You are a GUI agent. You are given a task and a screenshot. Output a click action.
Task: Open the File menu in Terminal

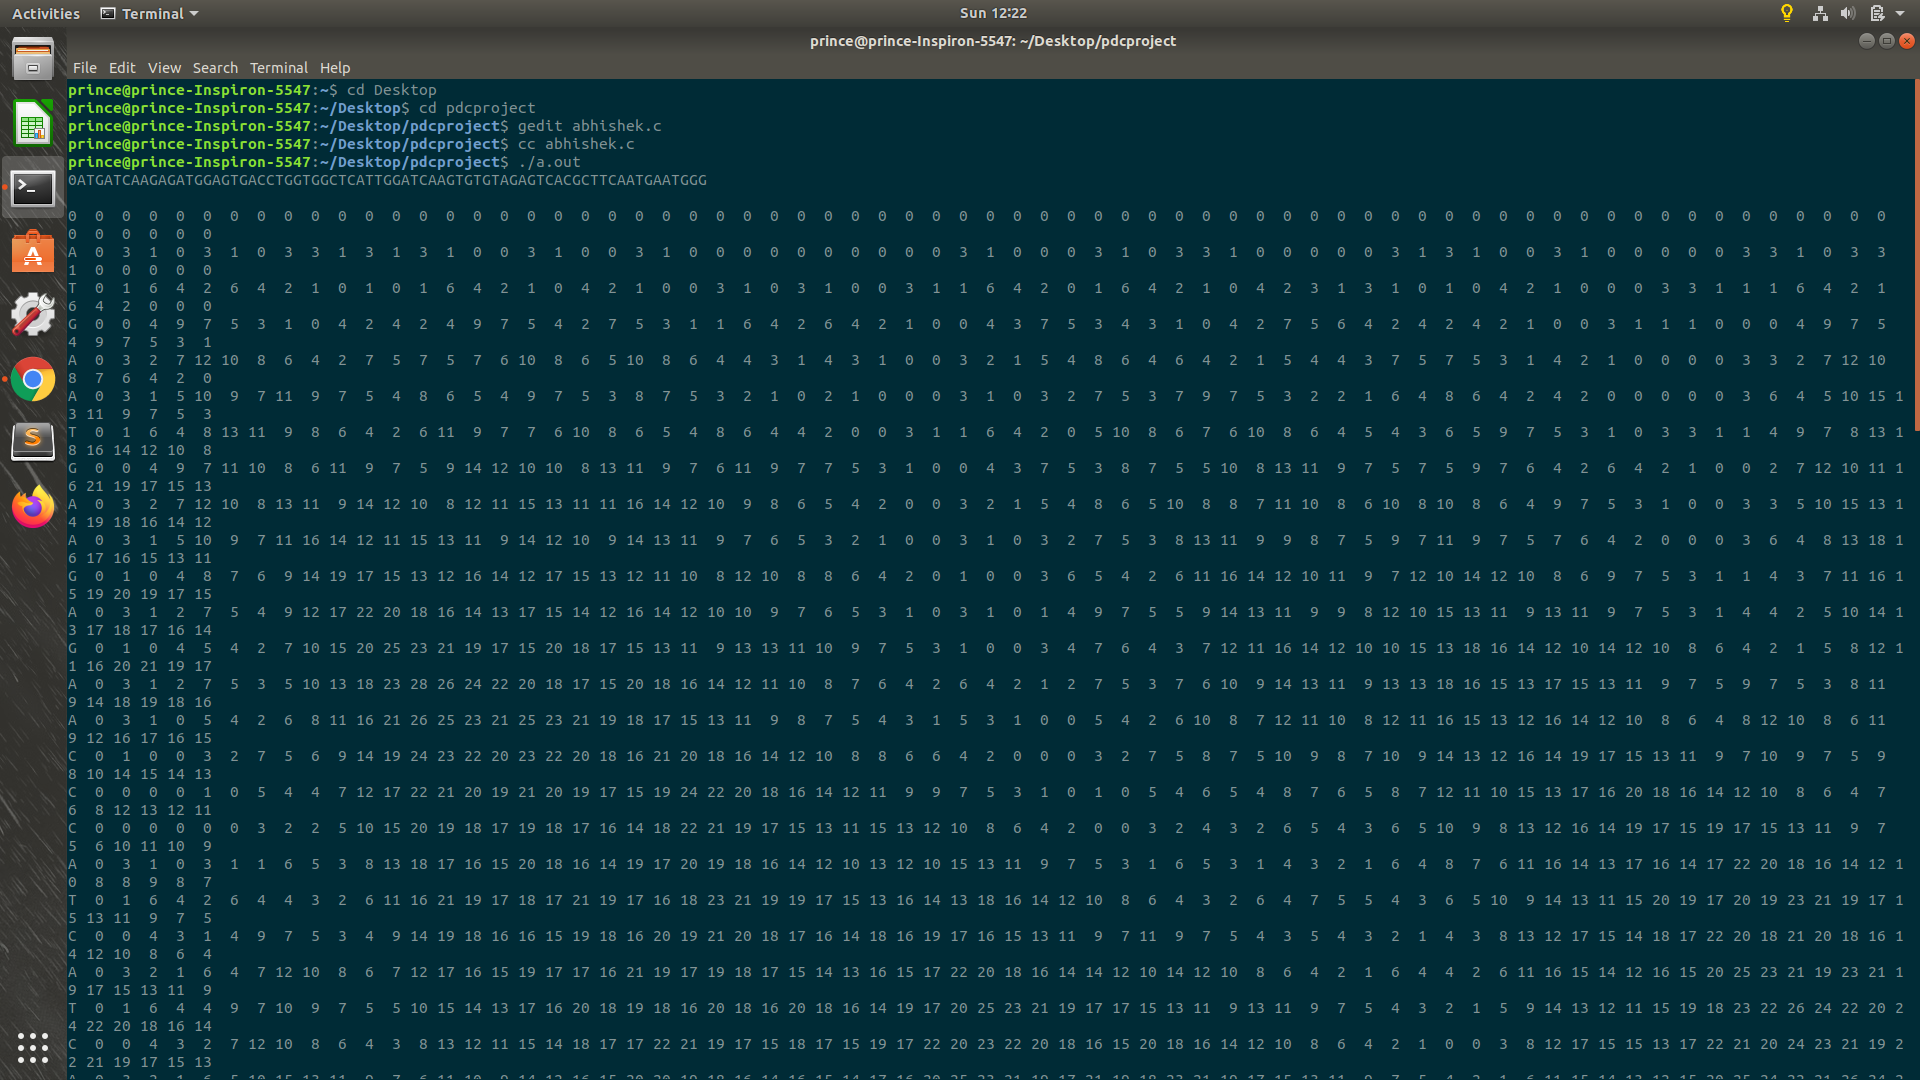point(85,68)
